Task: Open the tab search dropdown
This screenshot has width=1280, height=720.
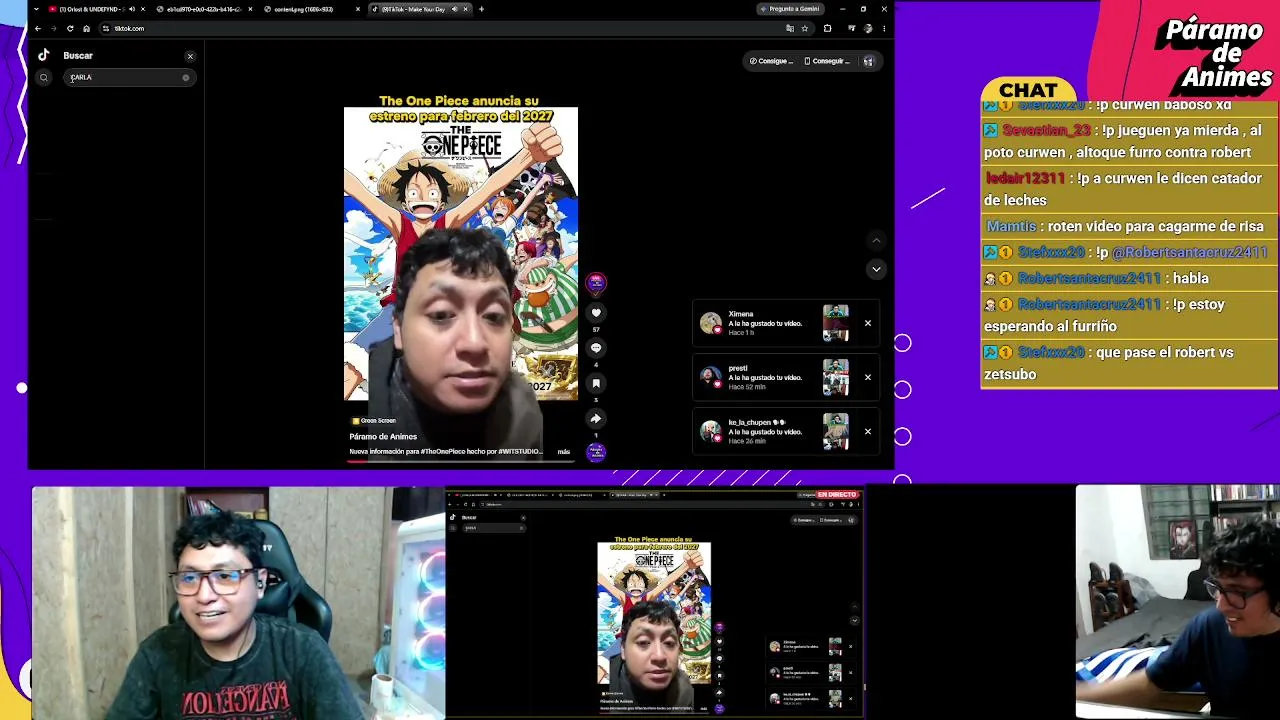Action: (x=37, y=9)
